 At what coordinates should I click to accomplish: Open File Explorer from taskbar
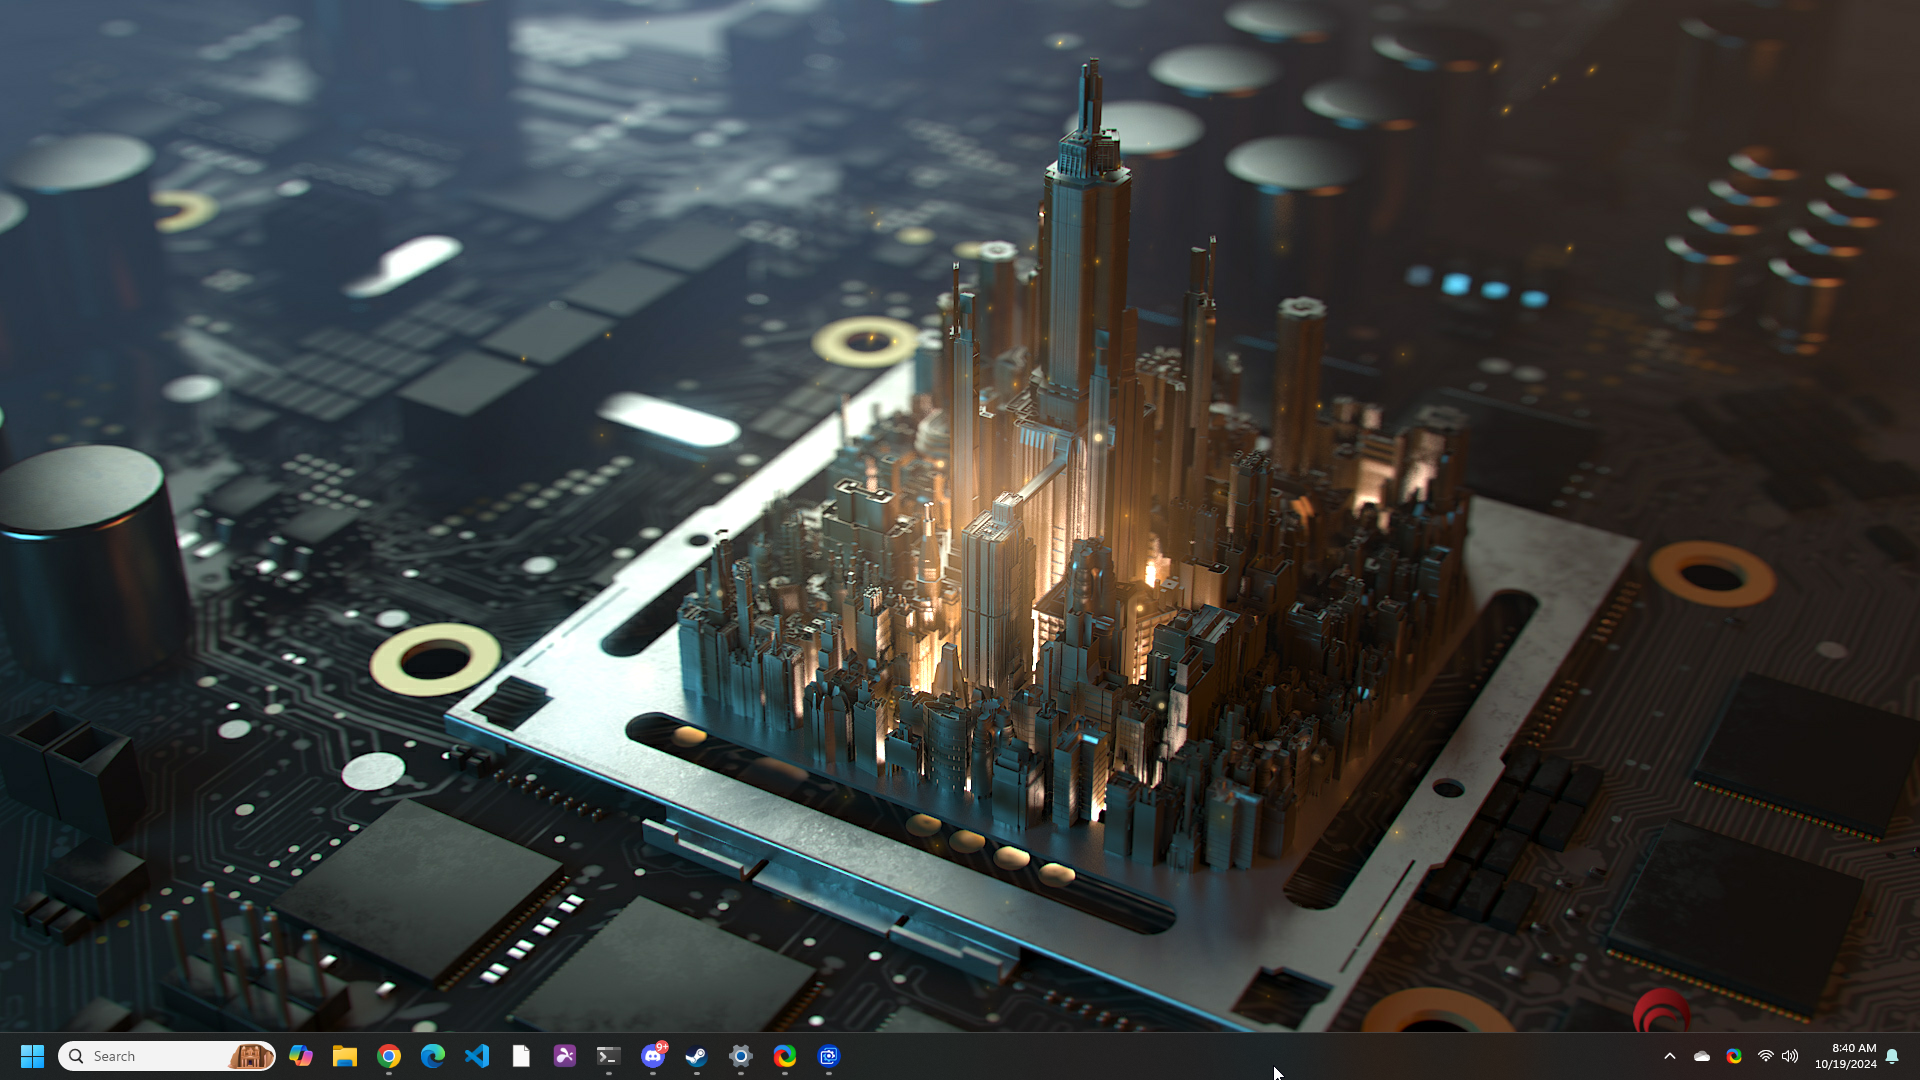(345, 1056)
